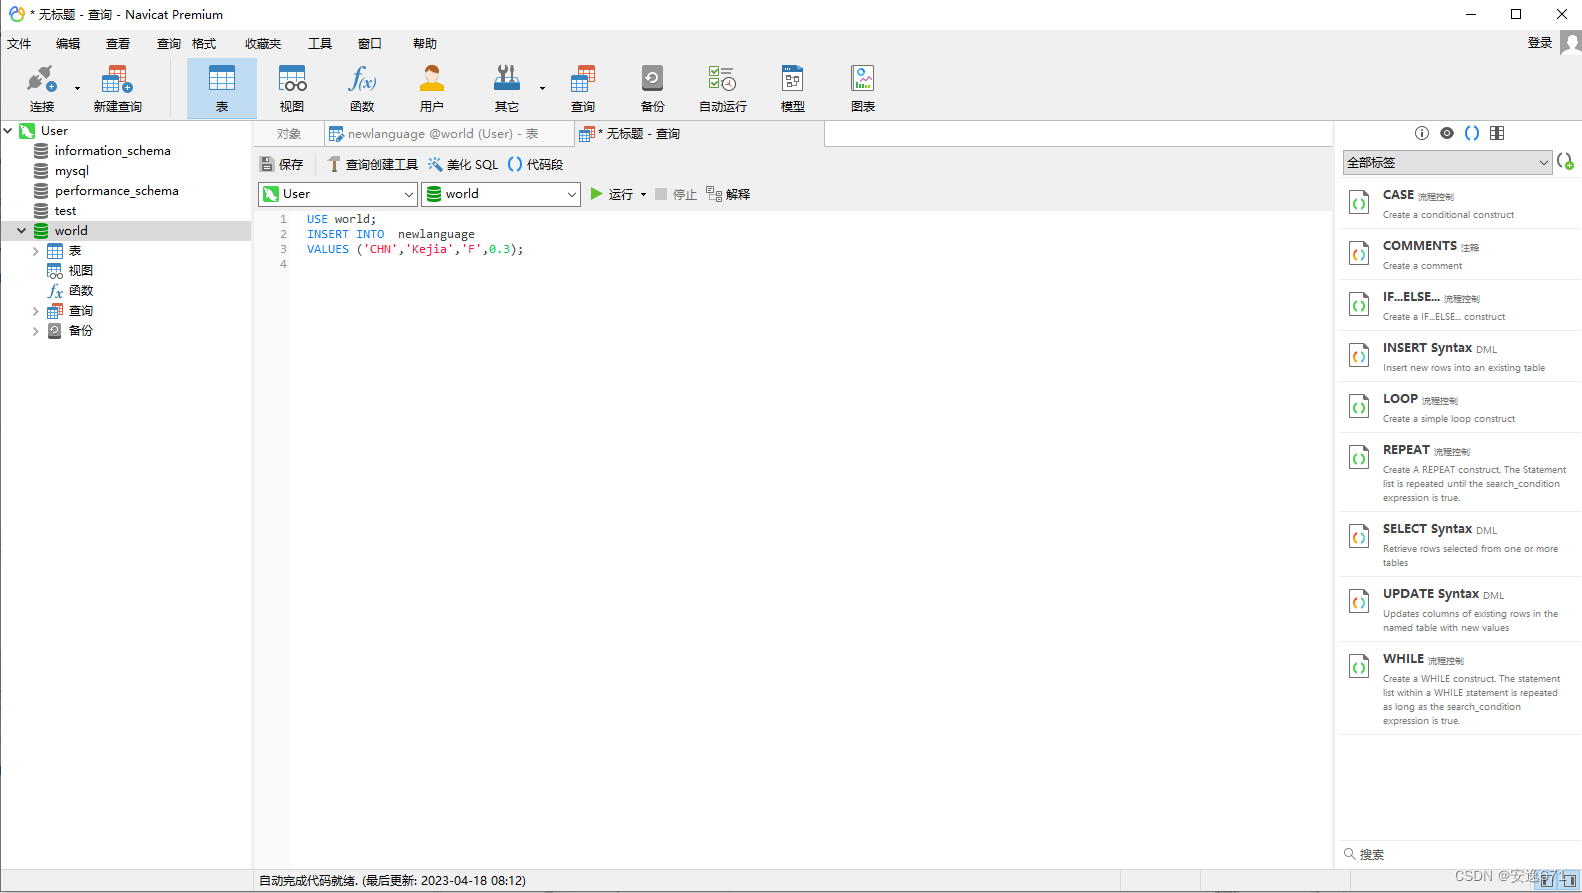The width and height of the screenshot is (1582, 893).
Task: Select the WHILE snippet entry
Action: pyautogui.click(x=1459, y=689)
